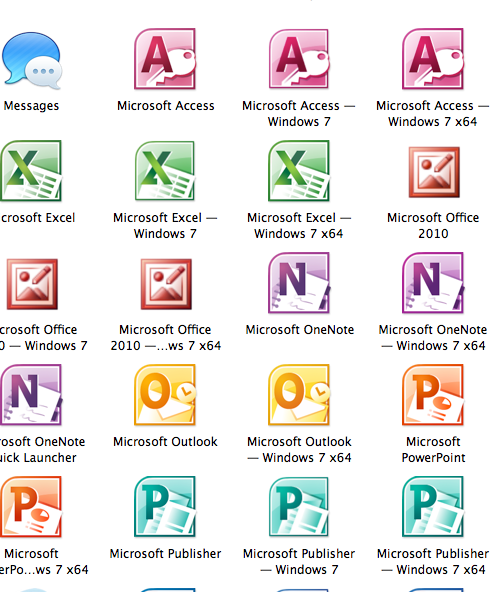501x592 pixels.
Task: Click the 'Microsoft Office 2010' label text
Action: tap(433, 226)
